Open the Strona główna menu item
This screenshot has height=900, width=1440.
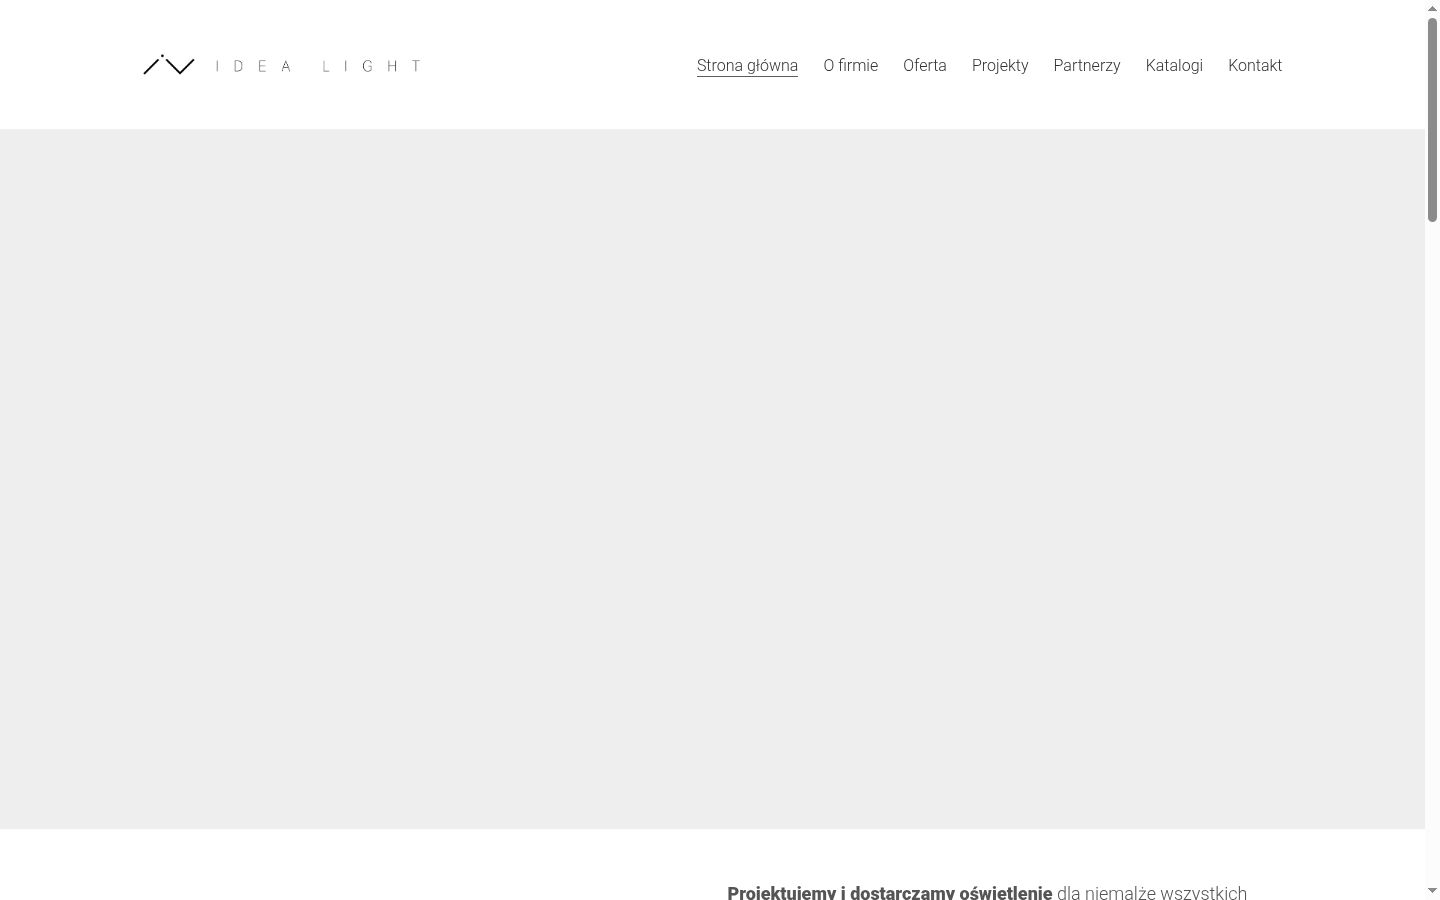tap(747, 66)
